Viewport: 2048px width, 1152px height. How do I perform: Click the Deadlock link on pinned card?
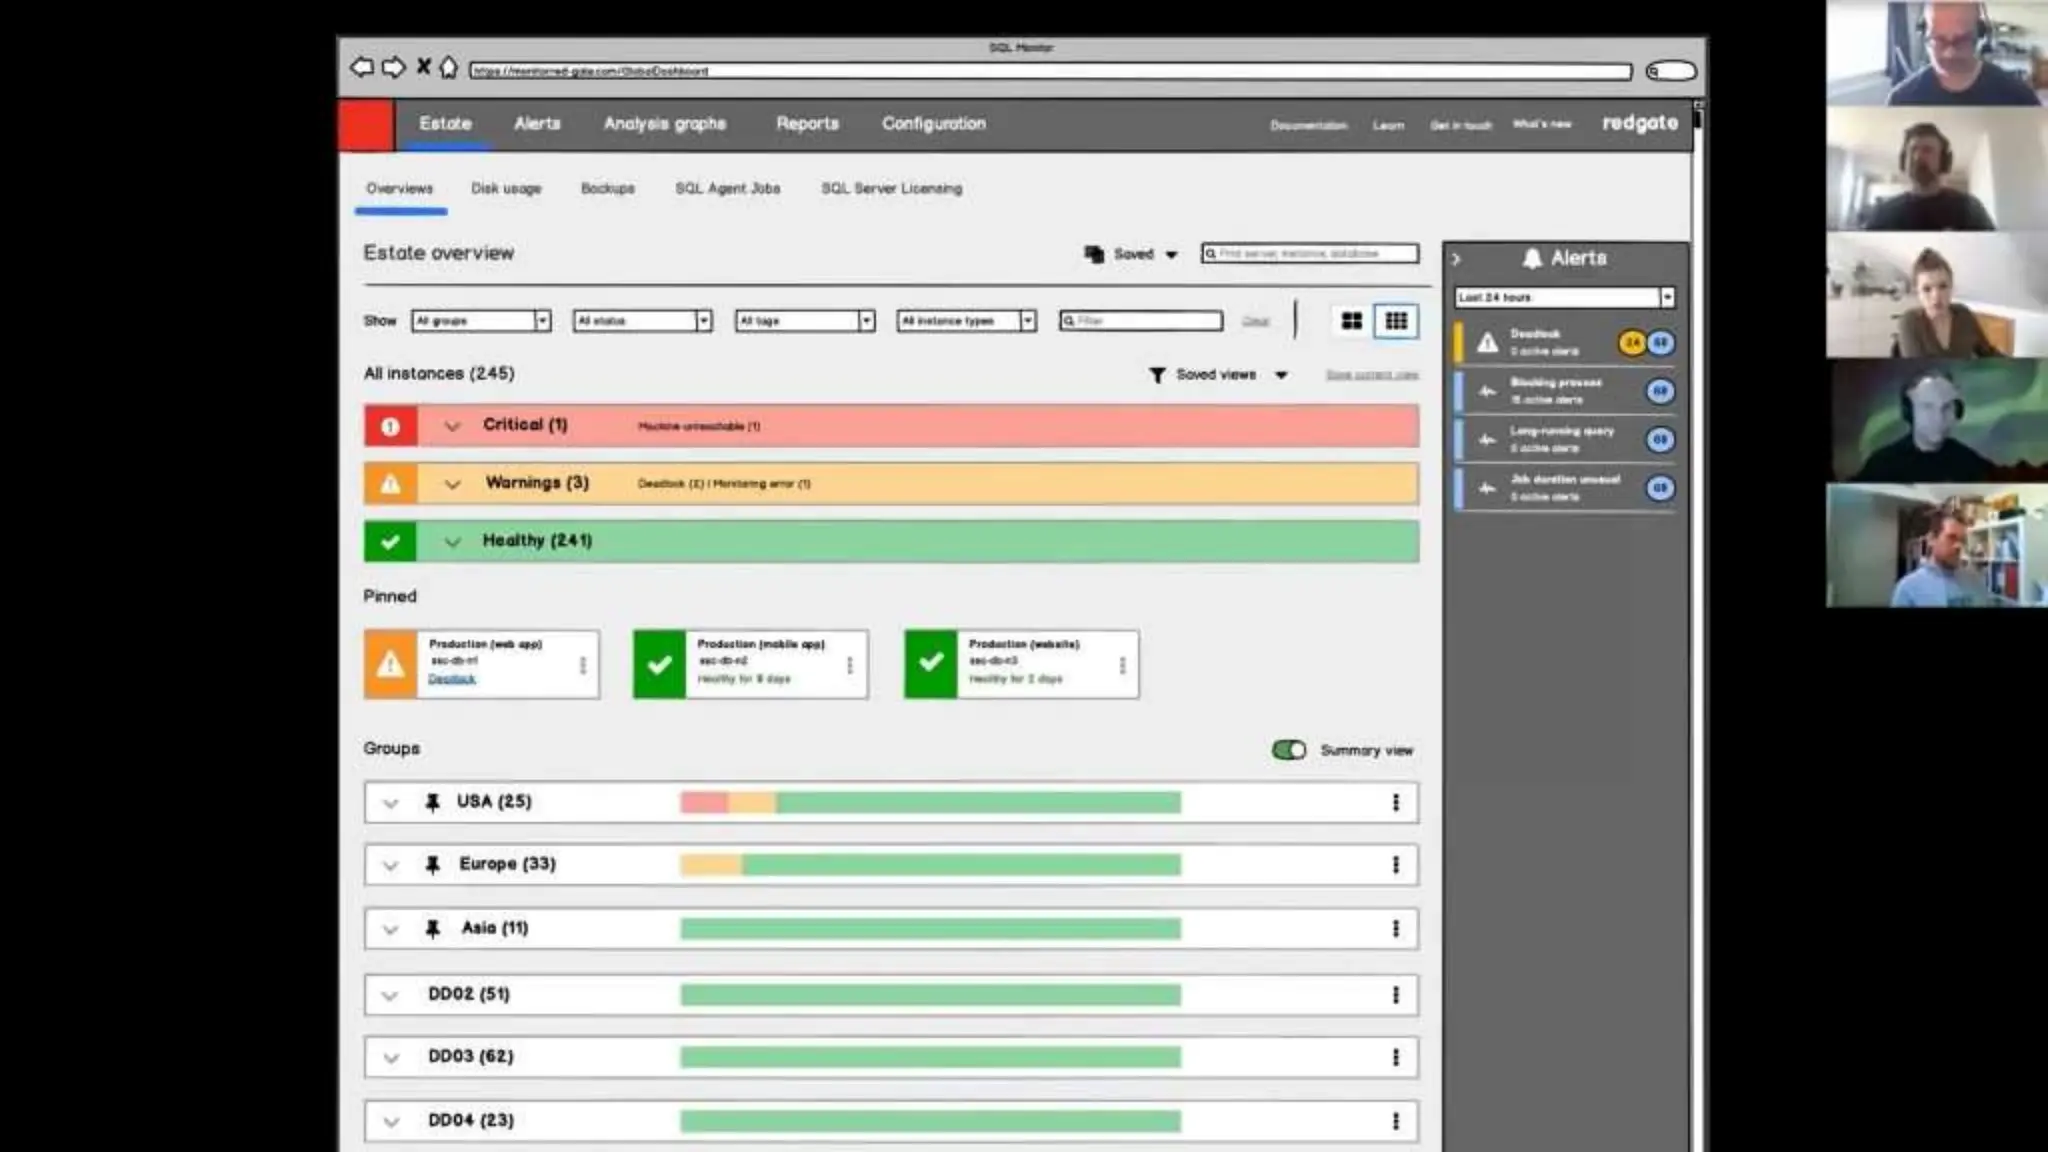[452, 679]
